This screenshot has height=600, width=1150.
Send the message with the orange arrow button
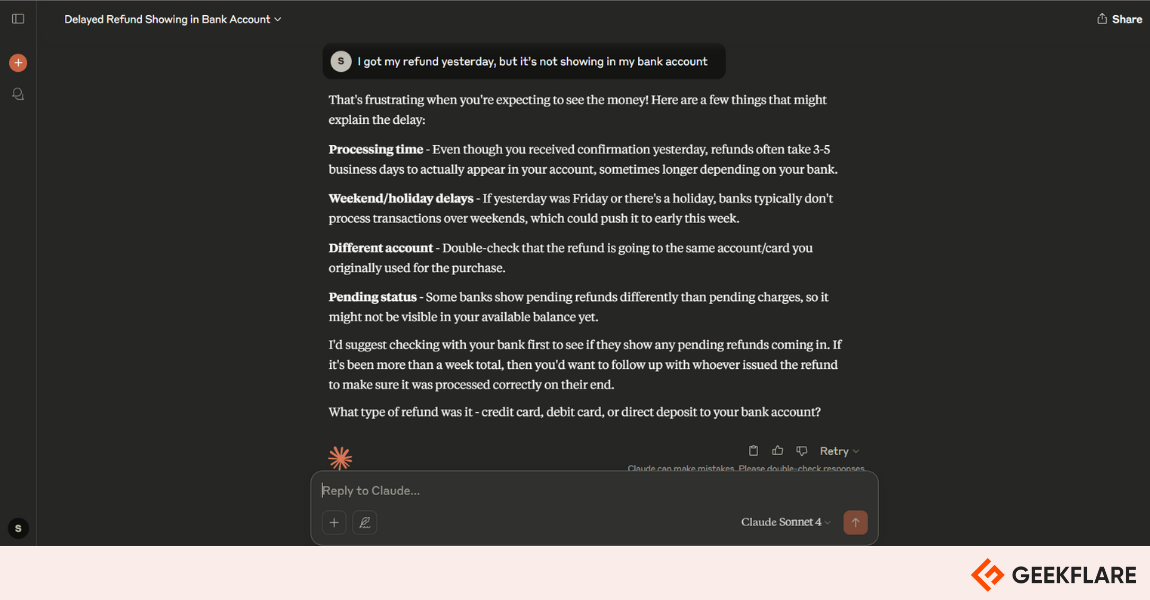click(855, 522)
